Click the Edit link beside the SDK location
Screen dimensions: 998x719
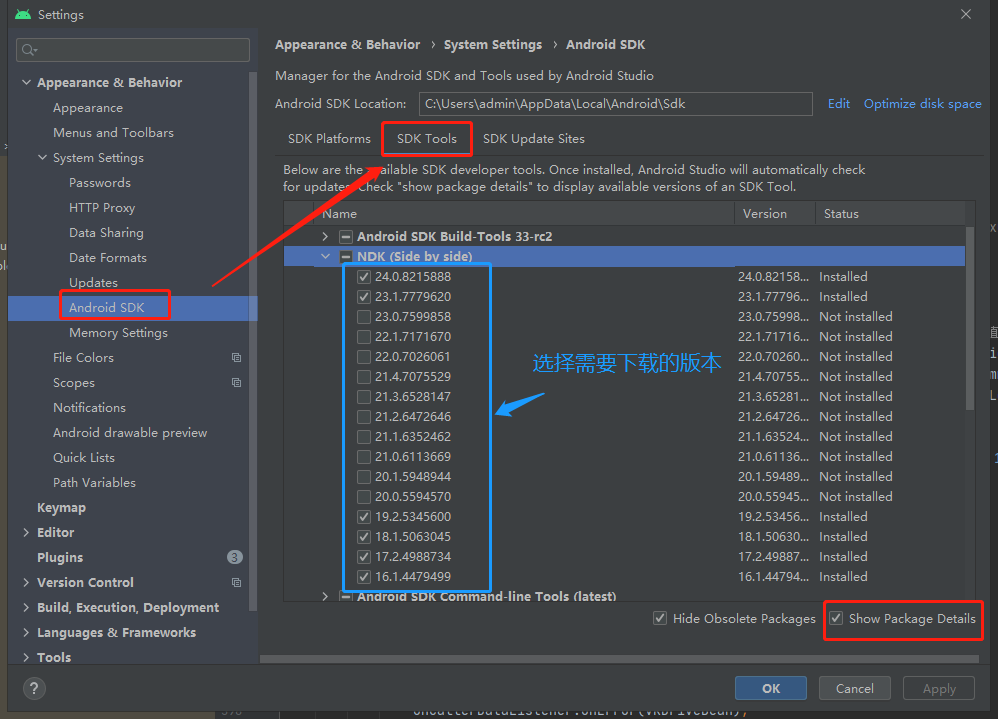(838, 103)
